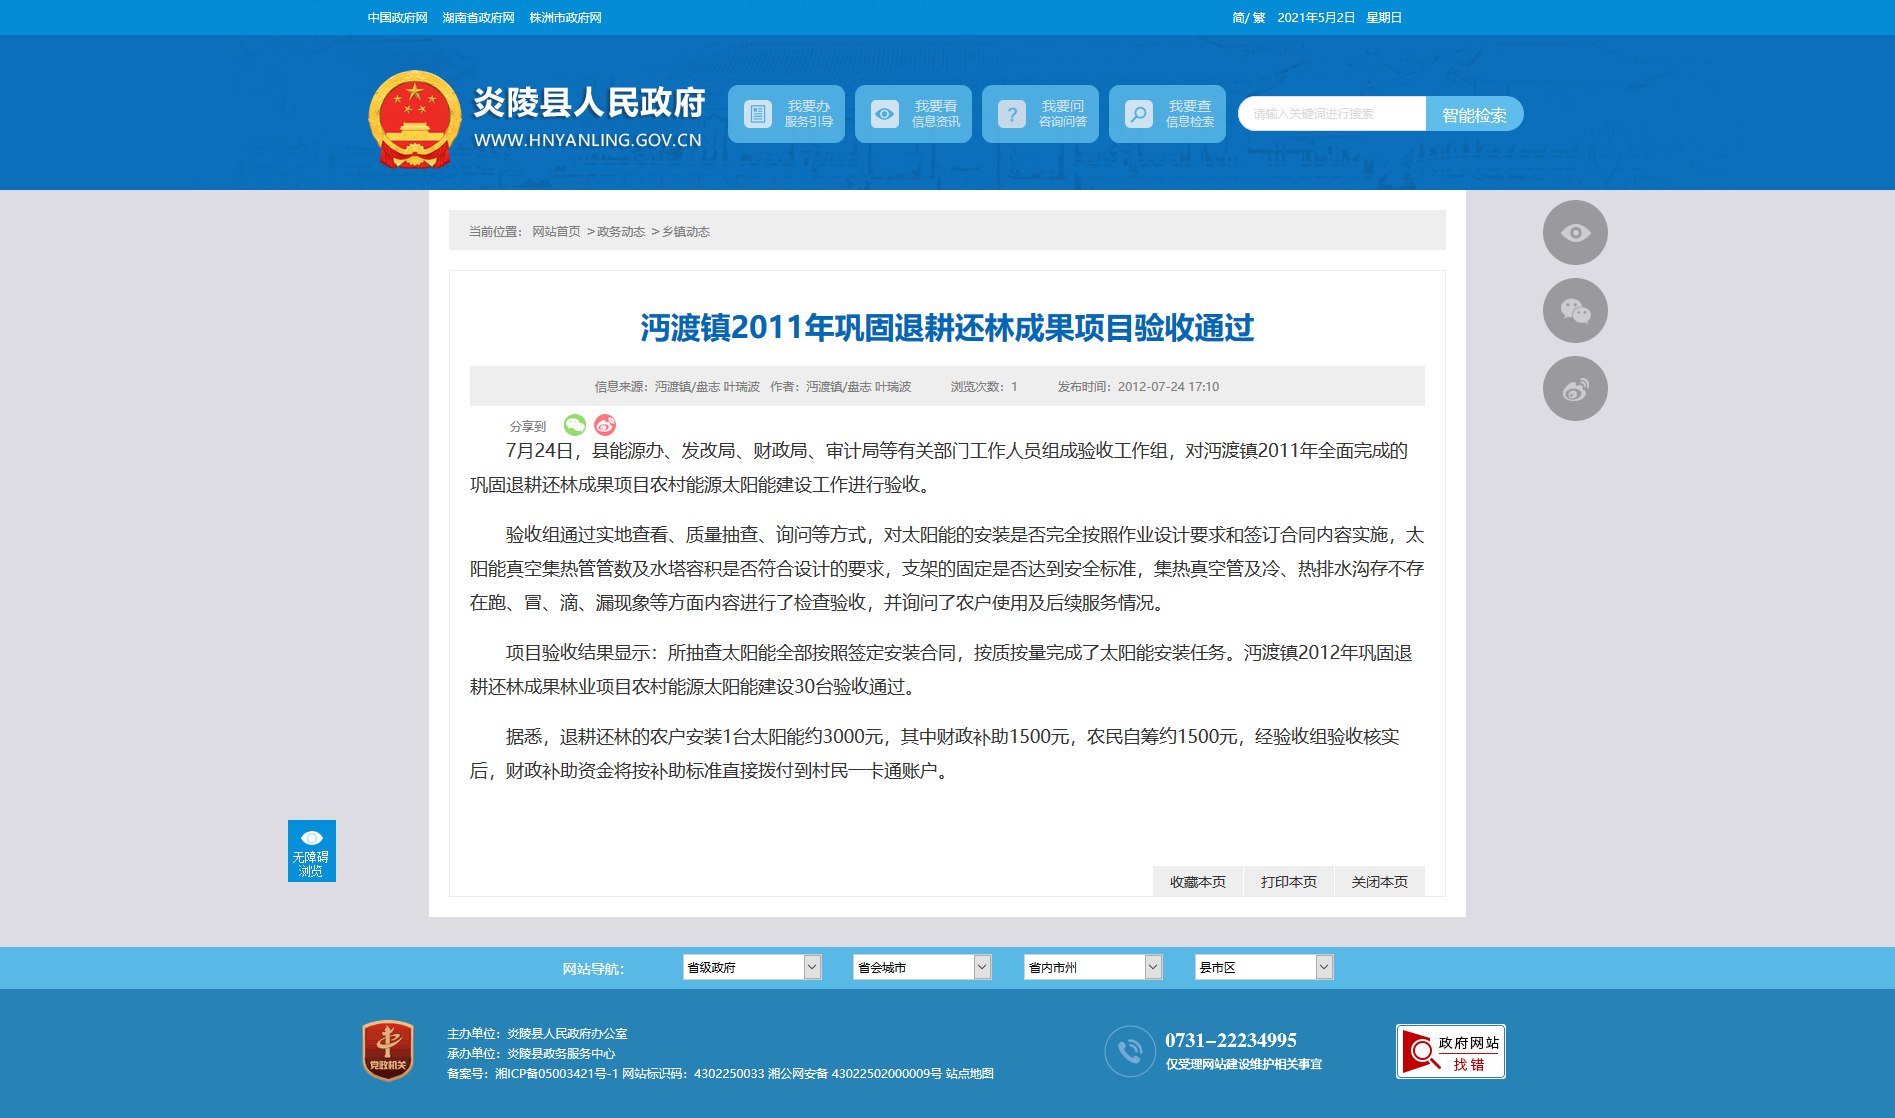
Task: Open the 我要办 服务引导 menu item
Action: point(786,114)
